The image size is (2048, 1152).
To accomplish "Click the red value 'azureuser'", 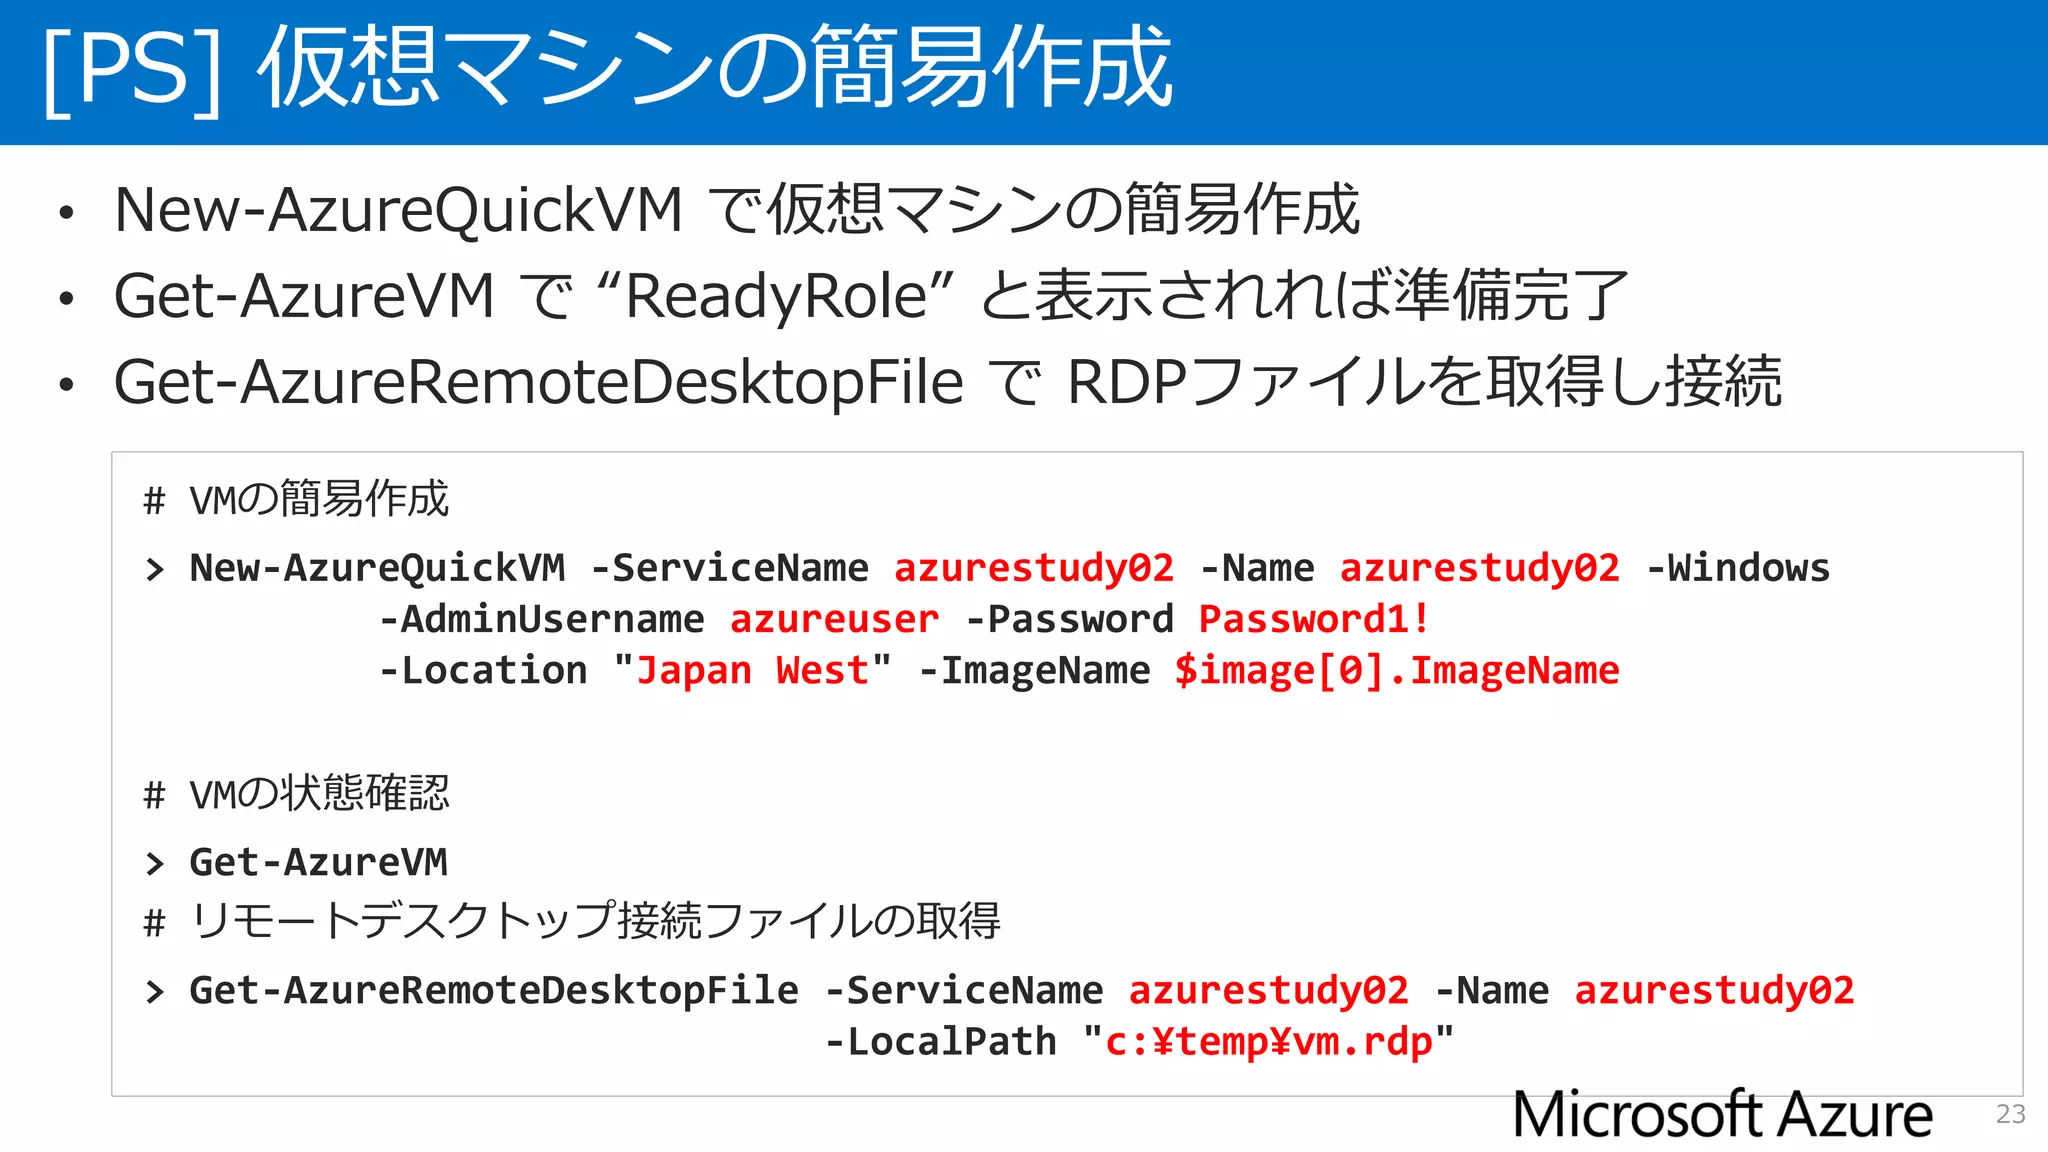I will coord(835,619).
